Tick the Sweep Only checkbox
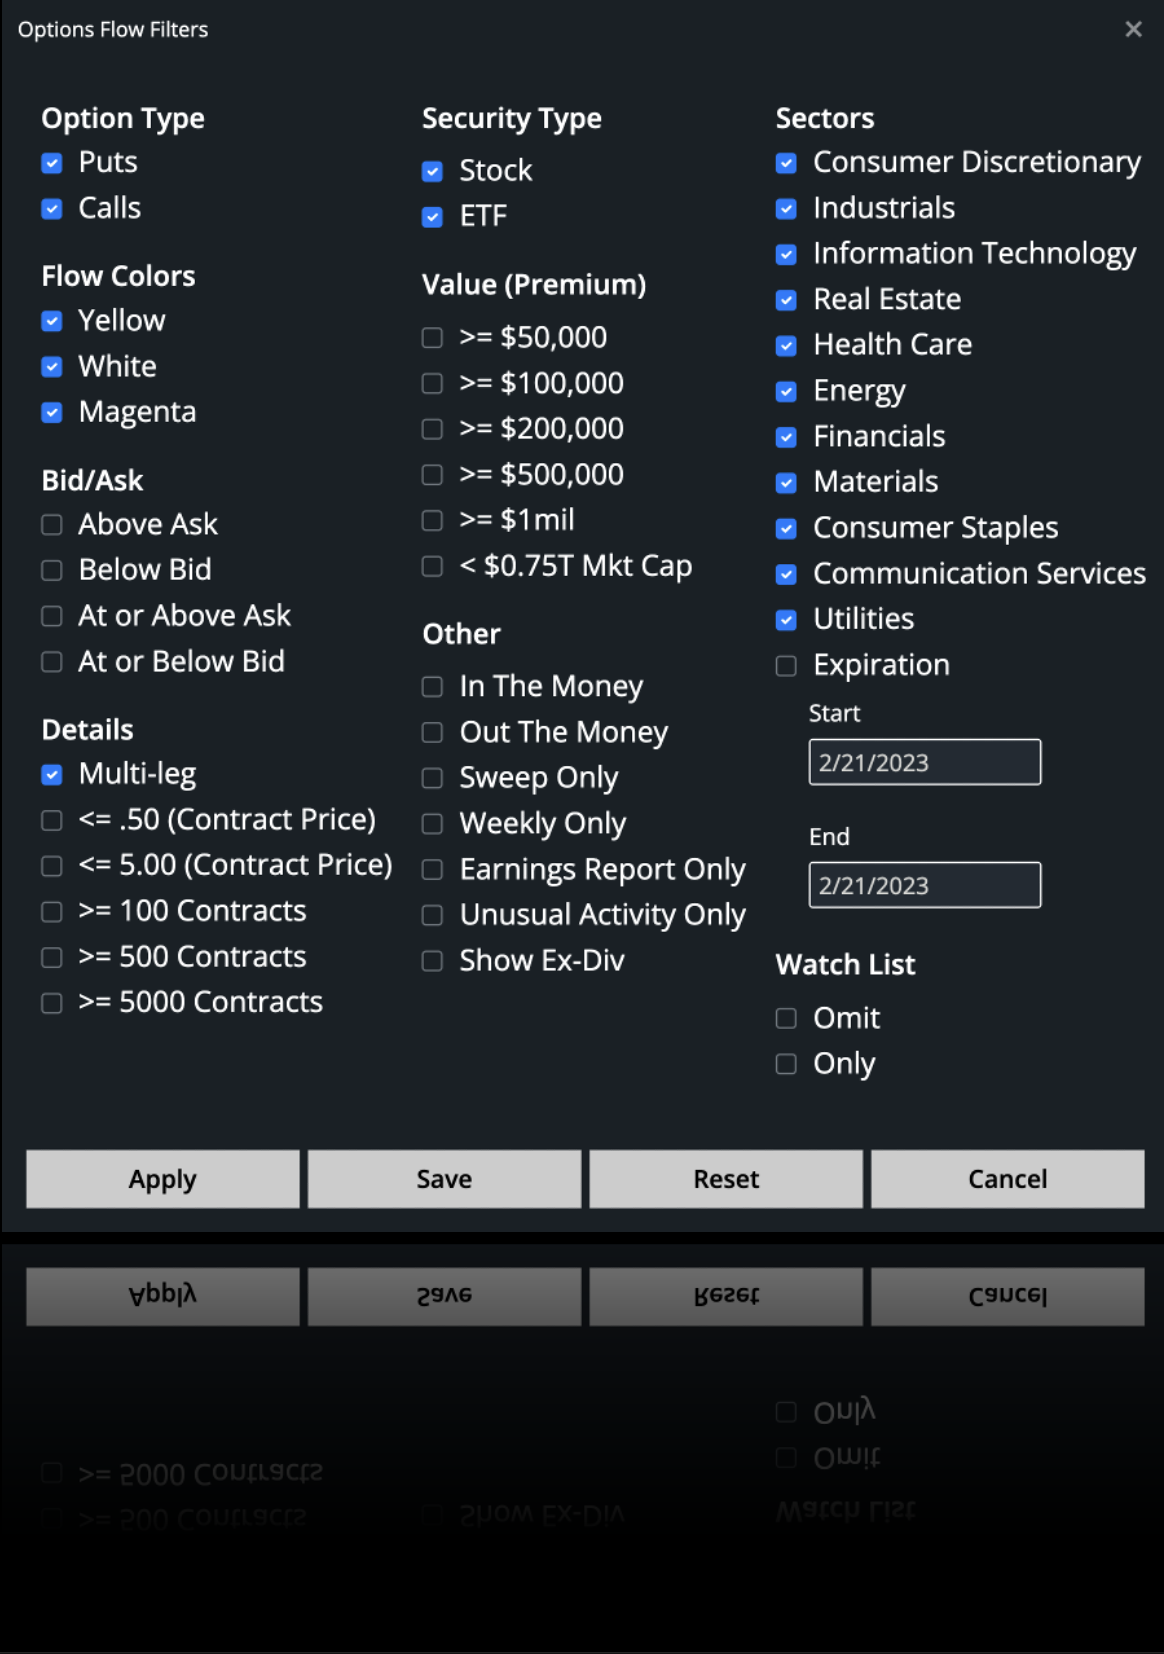The image size is (1164, 1654). [432, 778]
